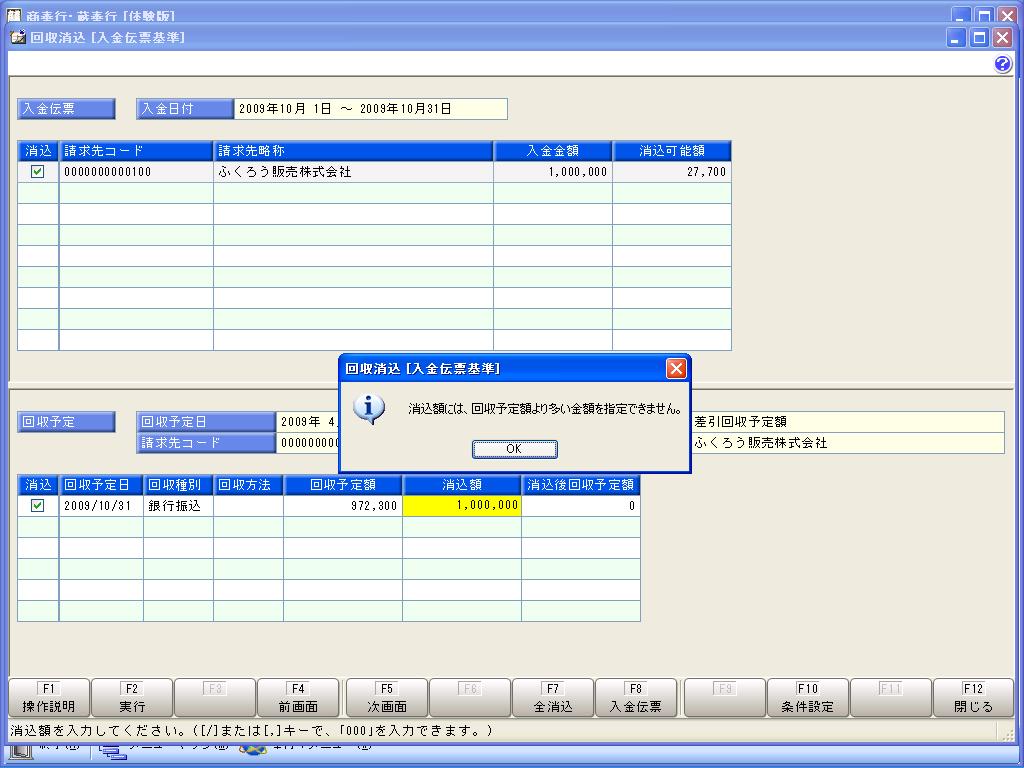Click the 入金金額 column header
This screenshot has width=1024, height=768.
552,151
